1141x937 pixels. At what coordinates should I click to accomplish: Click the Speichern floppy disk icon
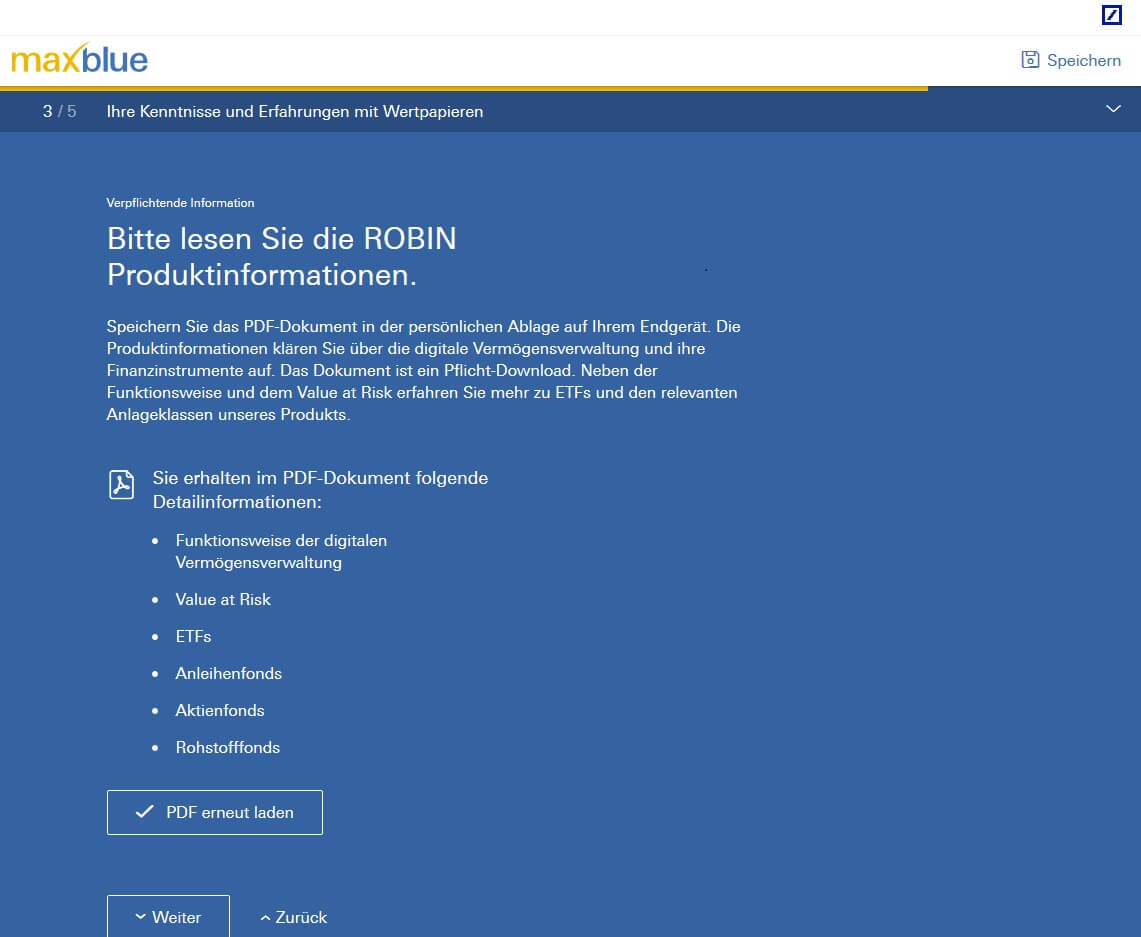1030,60
